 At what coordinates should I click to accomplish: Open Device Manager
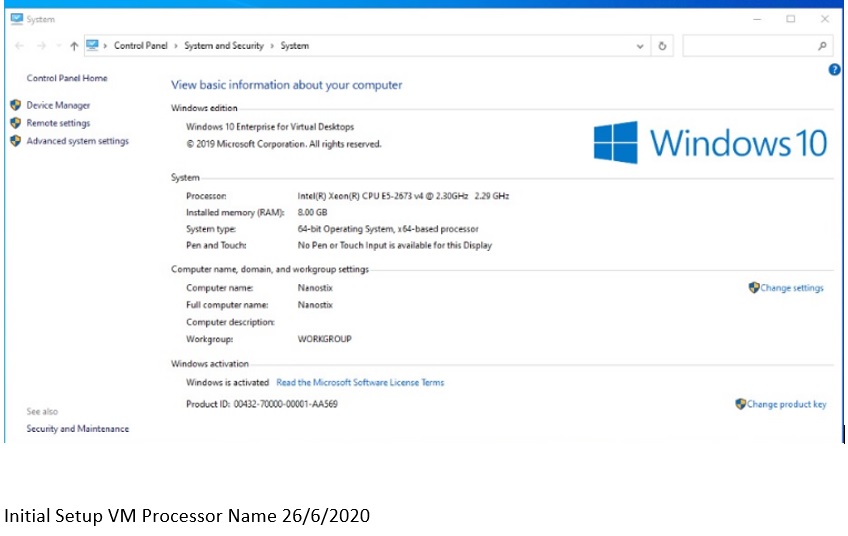pos(58,105)
